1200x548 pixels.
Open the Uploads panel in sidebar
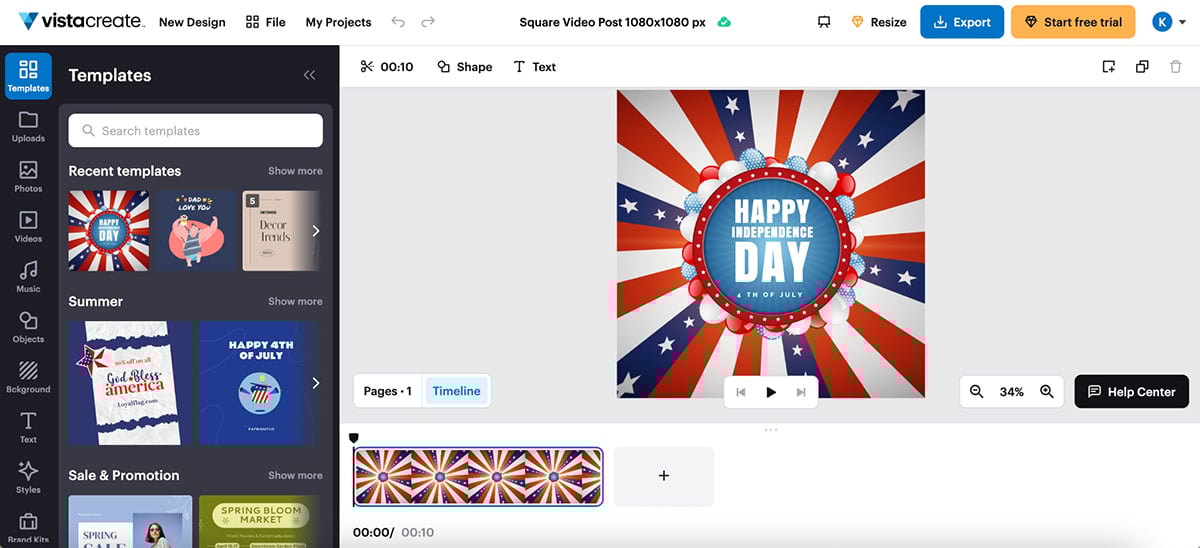click(x=28, y=127)
